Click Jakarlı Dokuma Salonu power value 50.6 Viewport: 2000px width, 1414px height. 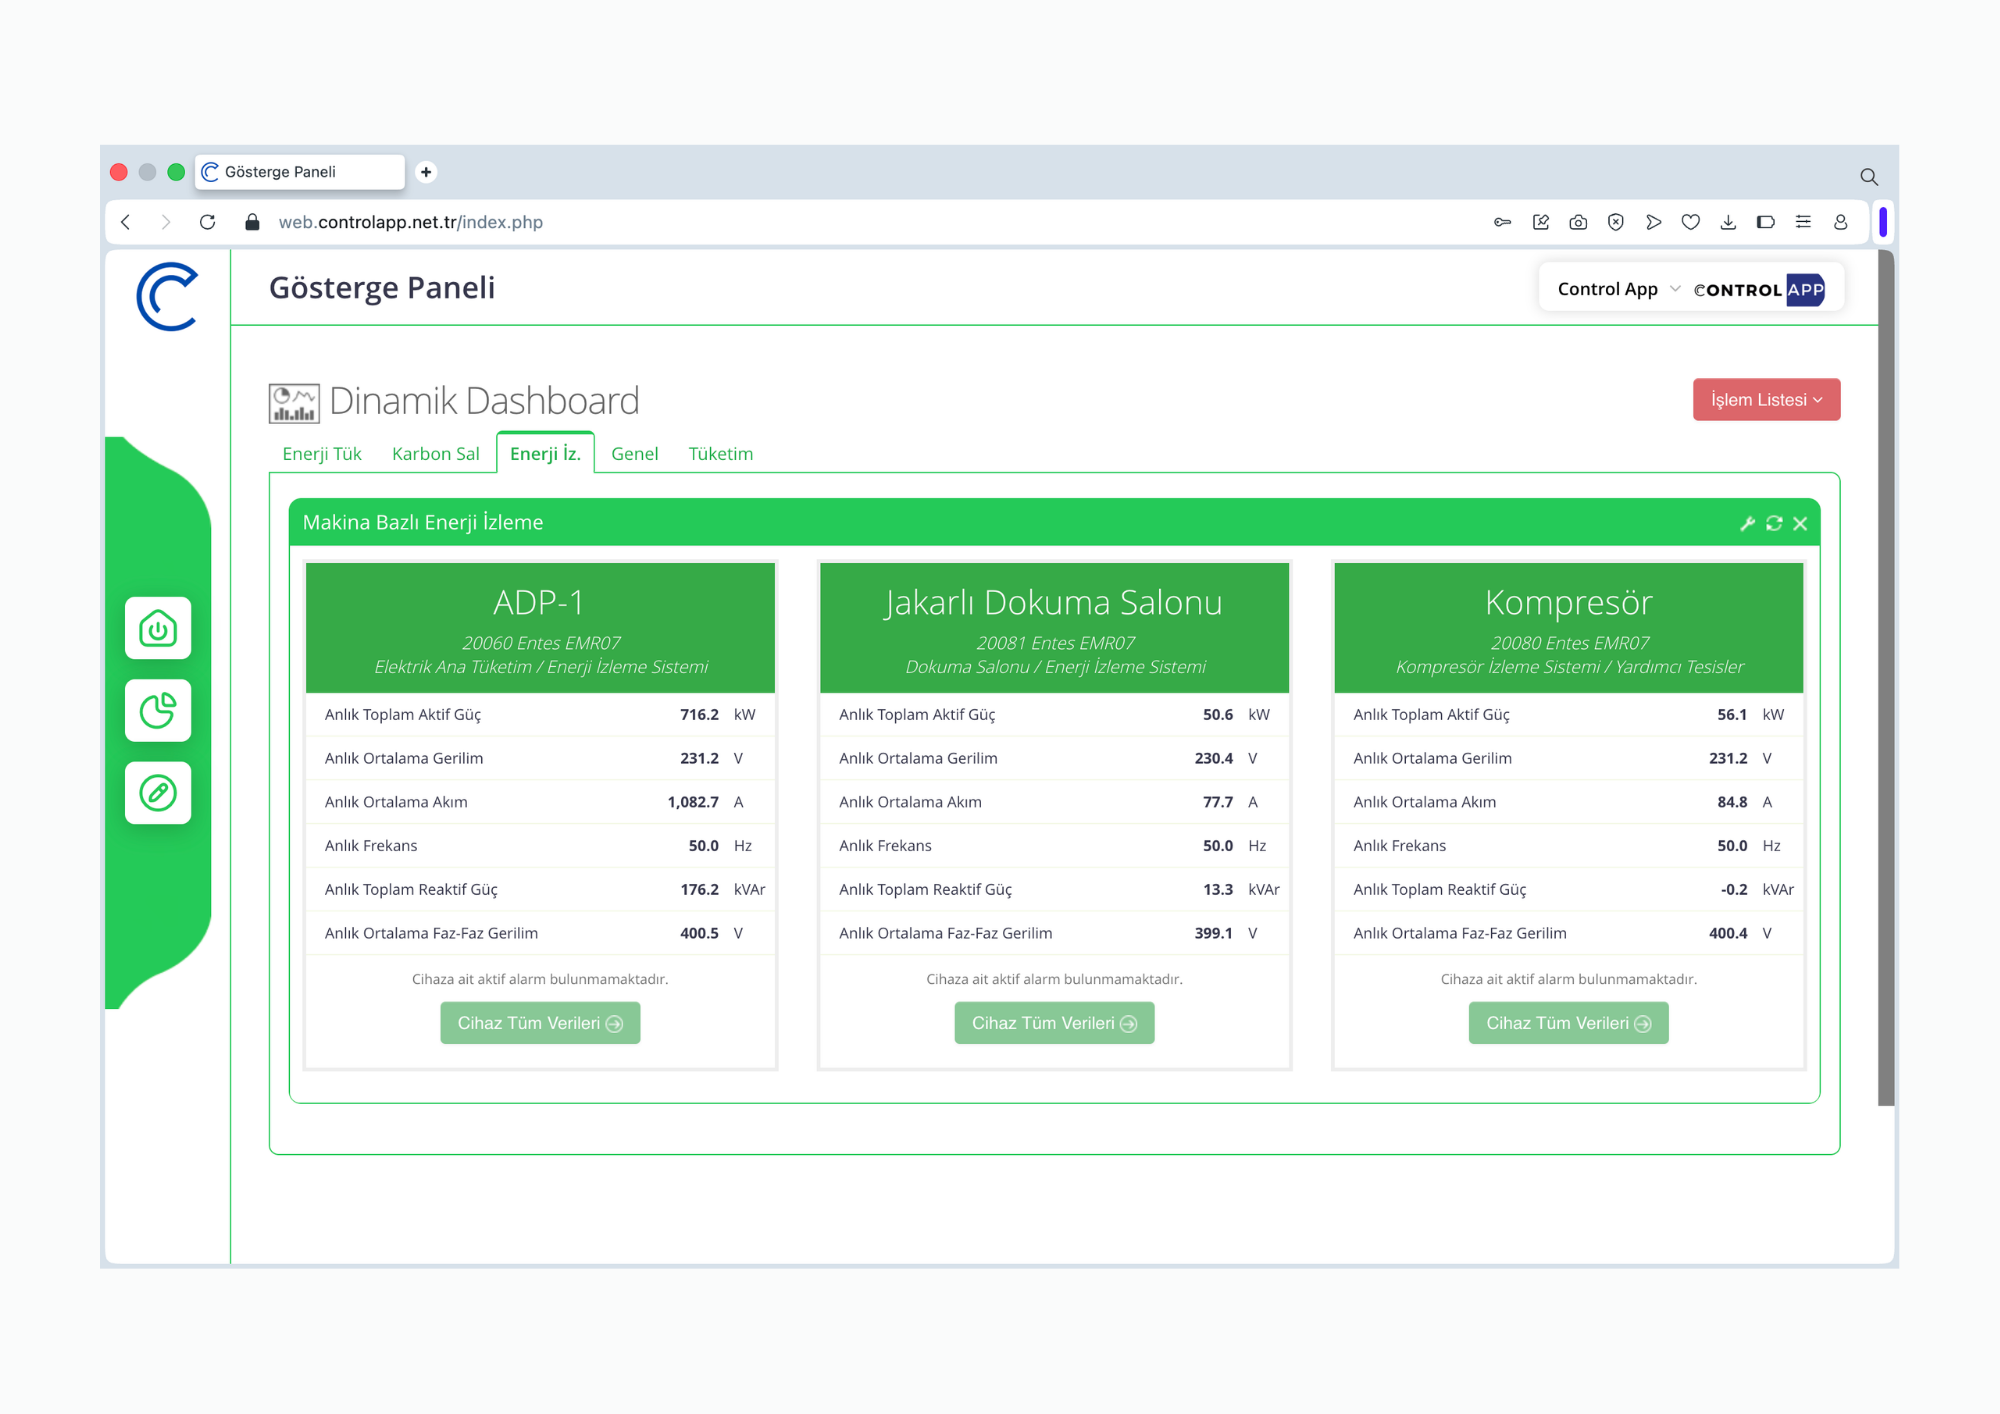click(x=1217, y=714)
